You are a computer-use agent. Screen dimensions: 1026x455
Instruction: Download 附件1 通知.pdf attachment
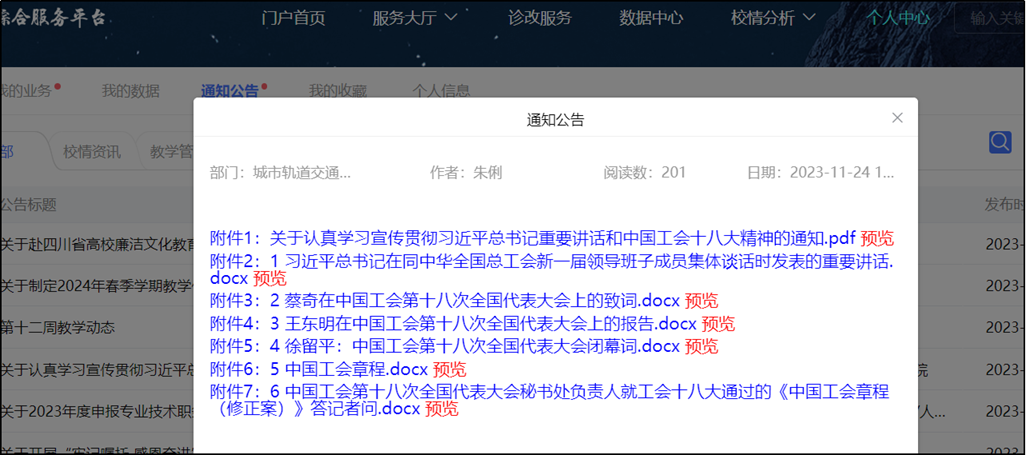(533, 238)
